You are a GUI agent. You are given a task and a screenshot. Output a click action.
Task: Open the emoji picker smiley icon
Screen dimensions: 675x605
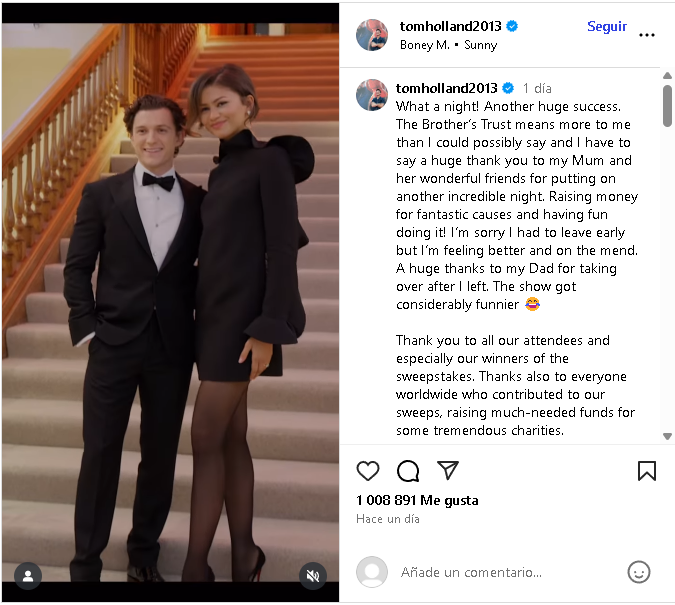pyautogui.click(x=638, y=572)
